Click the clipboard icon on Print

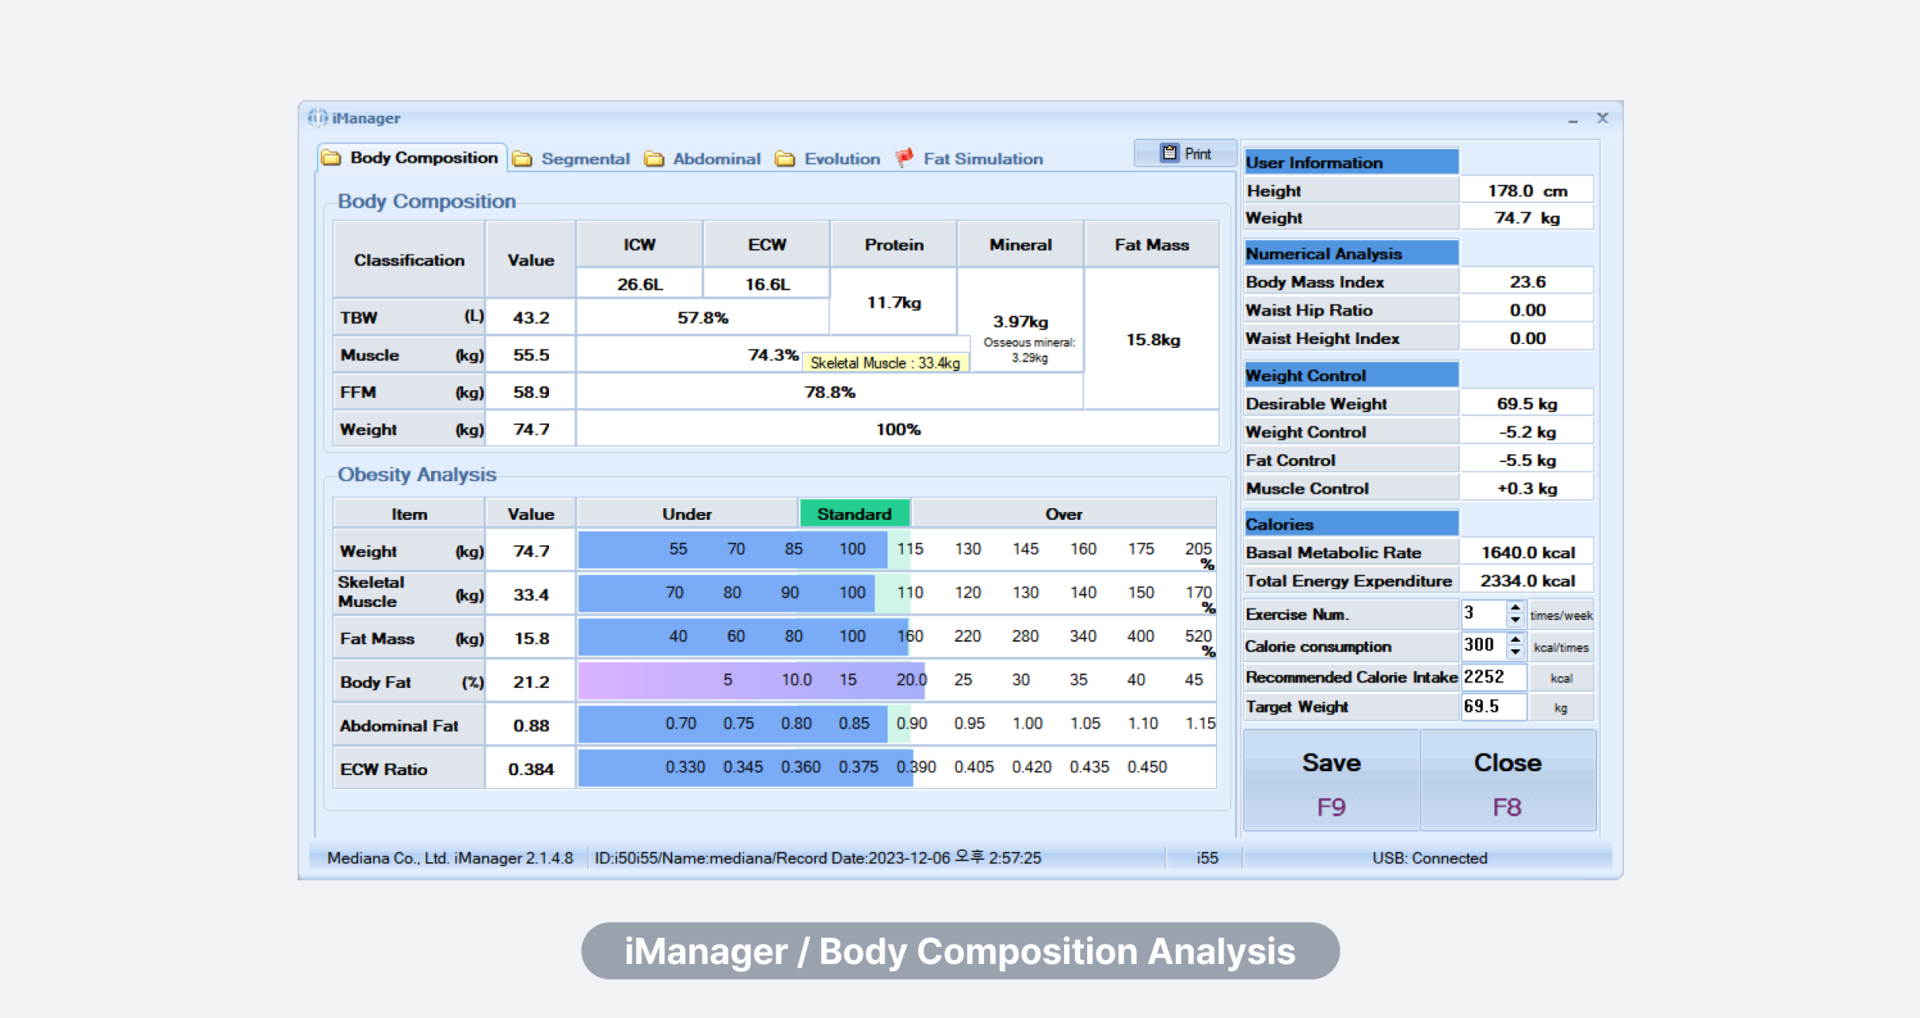[1169, 153]
